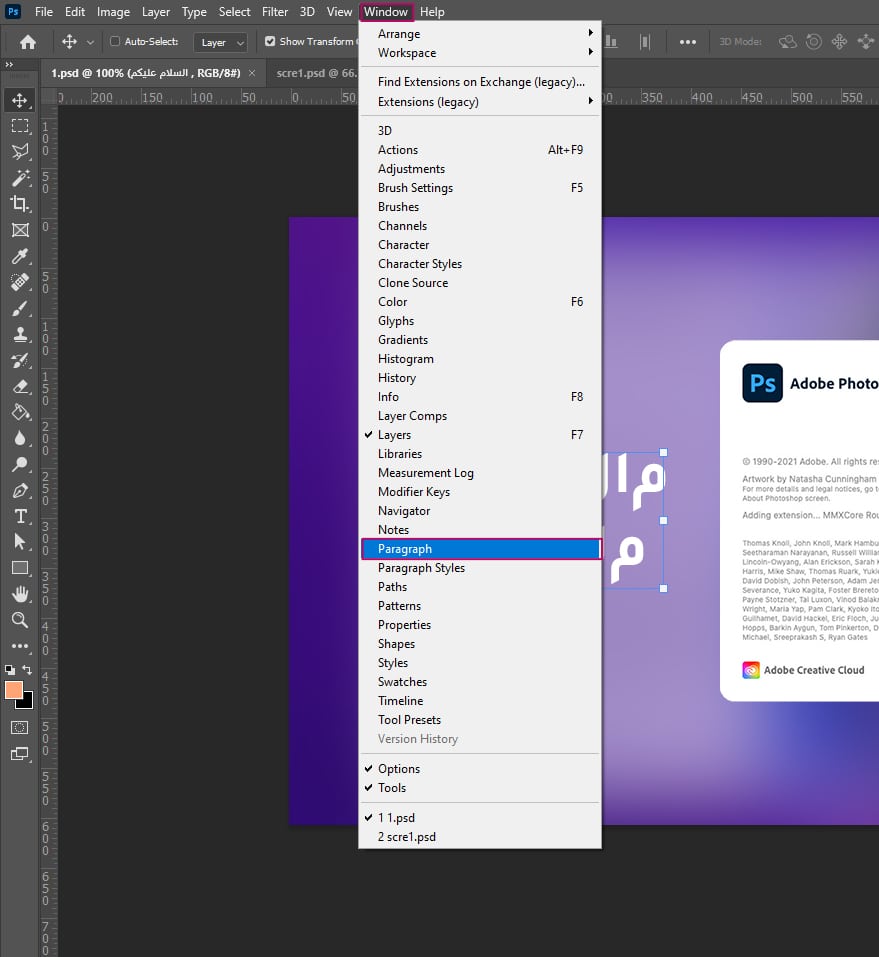879x957 pixels.
Task: Open the Help menu
Action: point(432,12)
